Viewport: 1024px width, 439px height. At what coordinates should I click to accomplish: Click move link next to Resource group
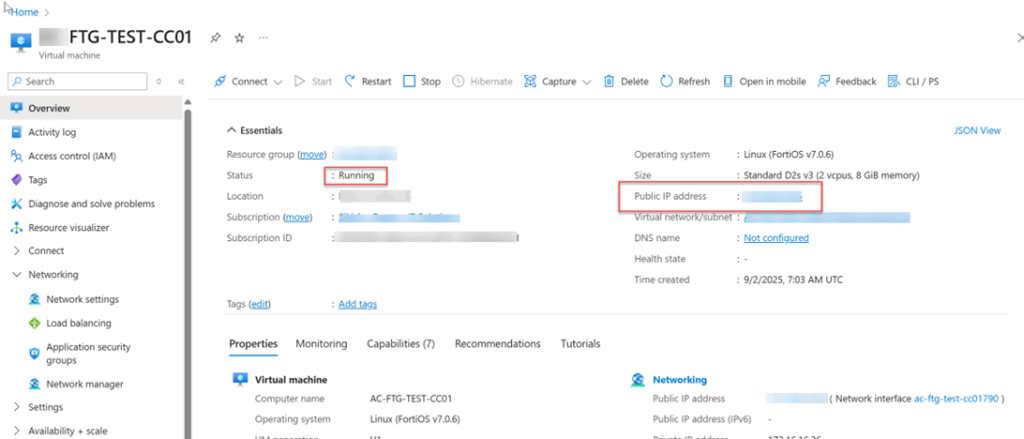coord(312,155)
